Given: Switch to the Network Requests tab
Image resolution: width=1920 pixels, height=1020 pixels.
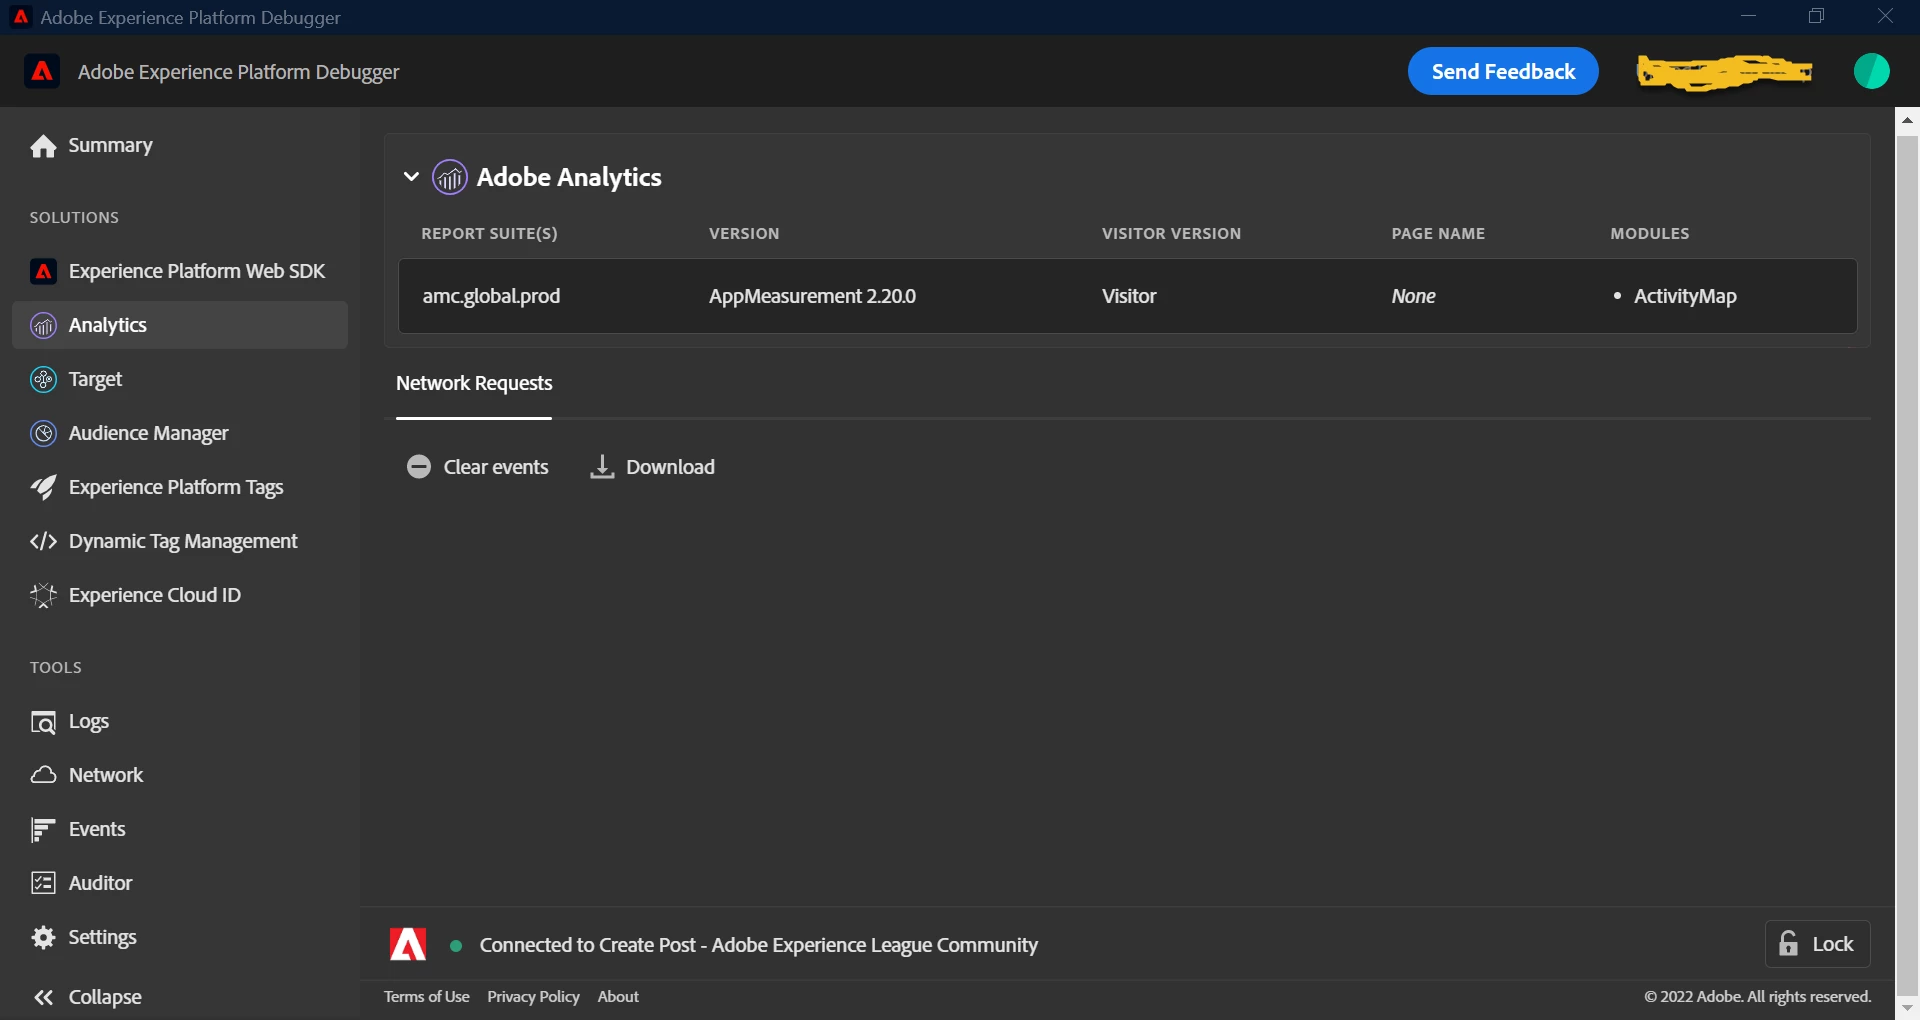Looking at the screenshot, I should coord(474,383).
